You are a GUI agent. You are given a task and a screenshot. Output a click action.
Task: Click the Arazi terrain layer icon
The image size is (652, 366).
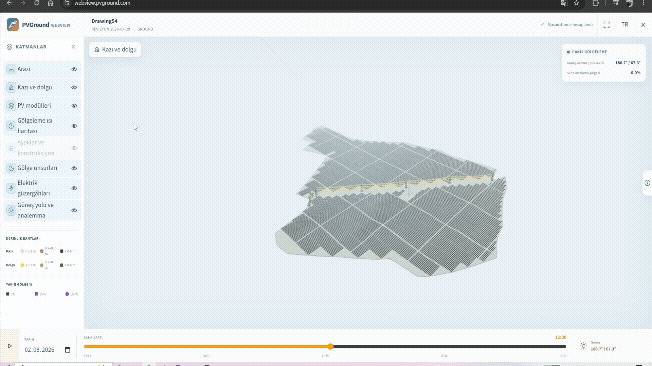pyautogui.click(x=11, y=69)
